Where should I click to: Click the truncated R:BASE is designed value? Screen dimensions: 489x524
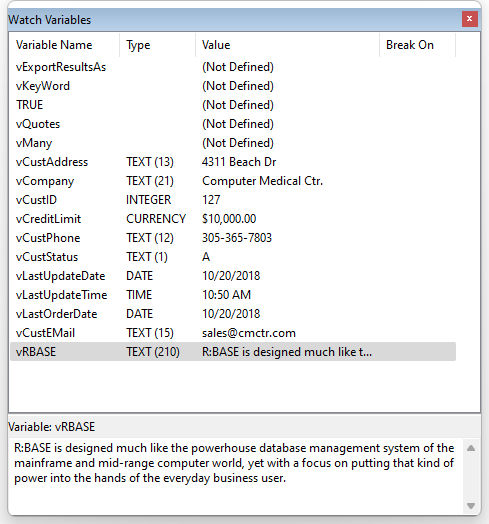[x=287, y=352]
